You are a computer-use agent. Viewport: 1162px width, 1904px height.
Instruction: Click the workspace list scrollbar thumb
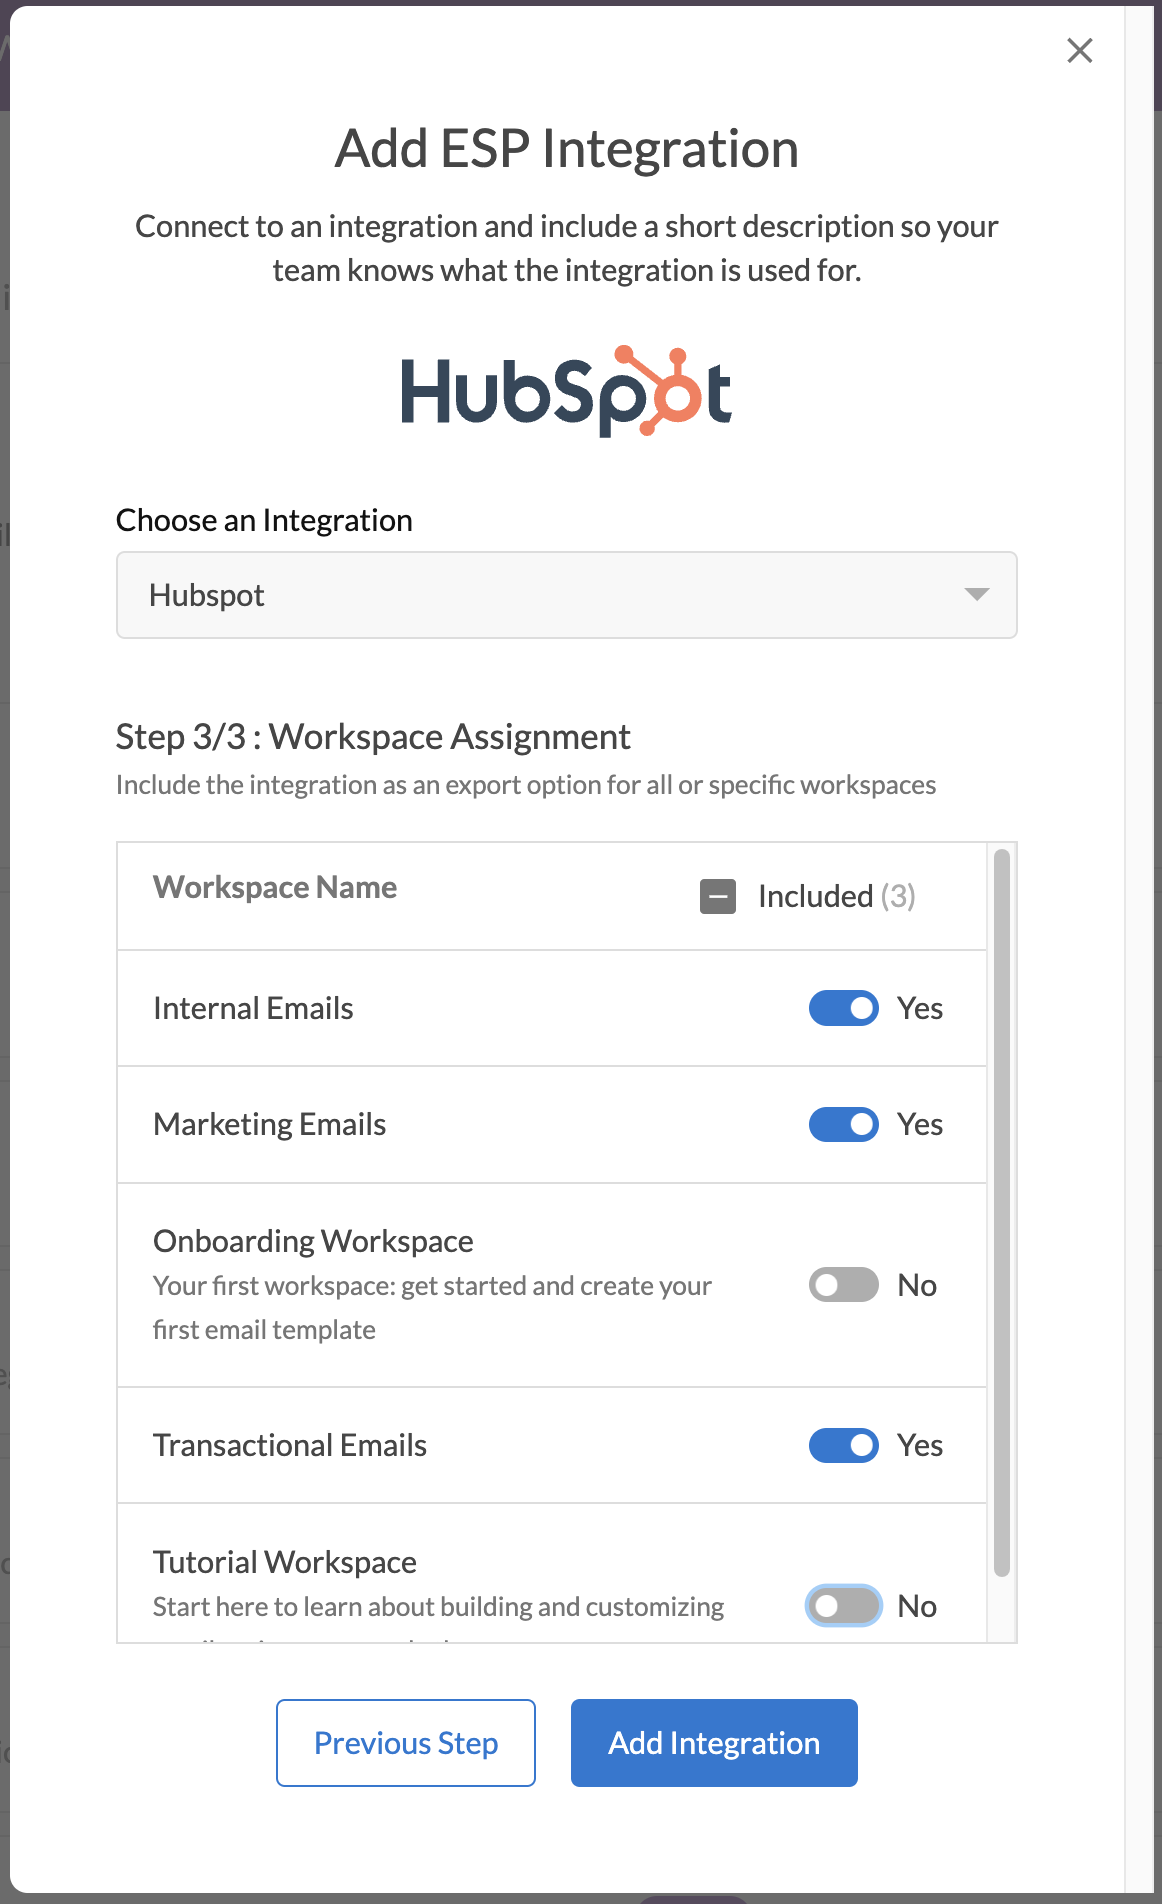click(x=1002, y=1213)
